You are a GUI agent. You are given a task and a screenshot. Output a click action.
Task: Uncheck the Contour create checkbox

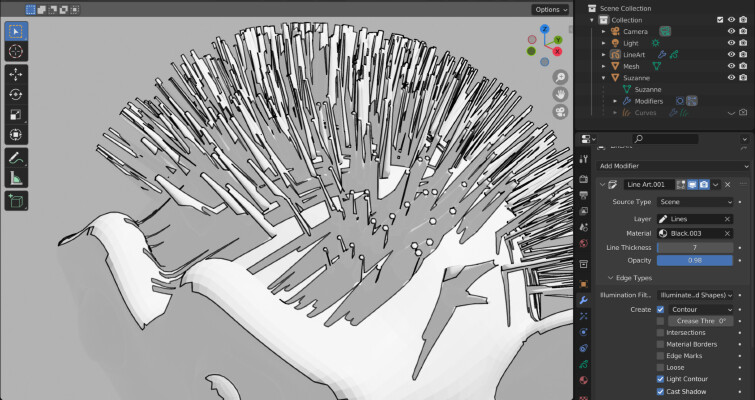tap(660, 310)
